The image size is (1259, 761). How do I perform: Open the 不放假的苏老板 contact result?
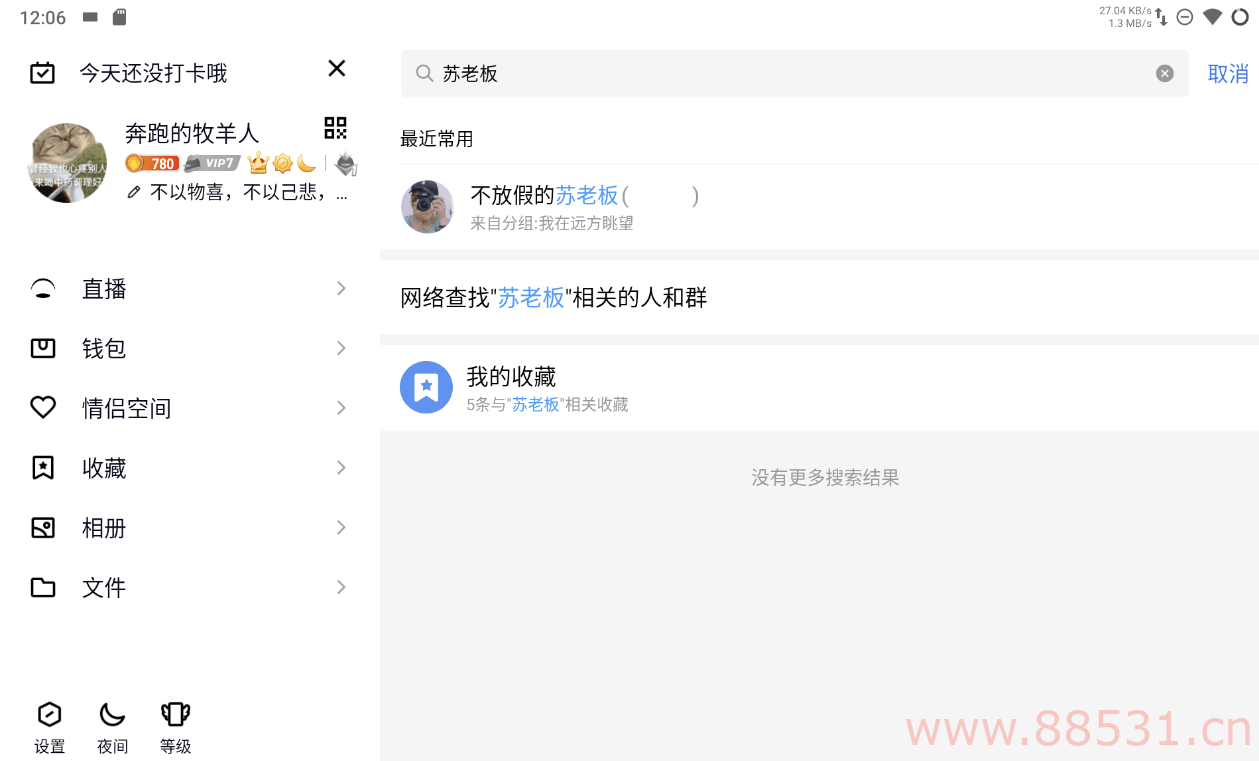coord(819,207)
